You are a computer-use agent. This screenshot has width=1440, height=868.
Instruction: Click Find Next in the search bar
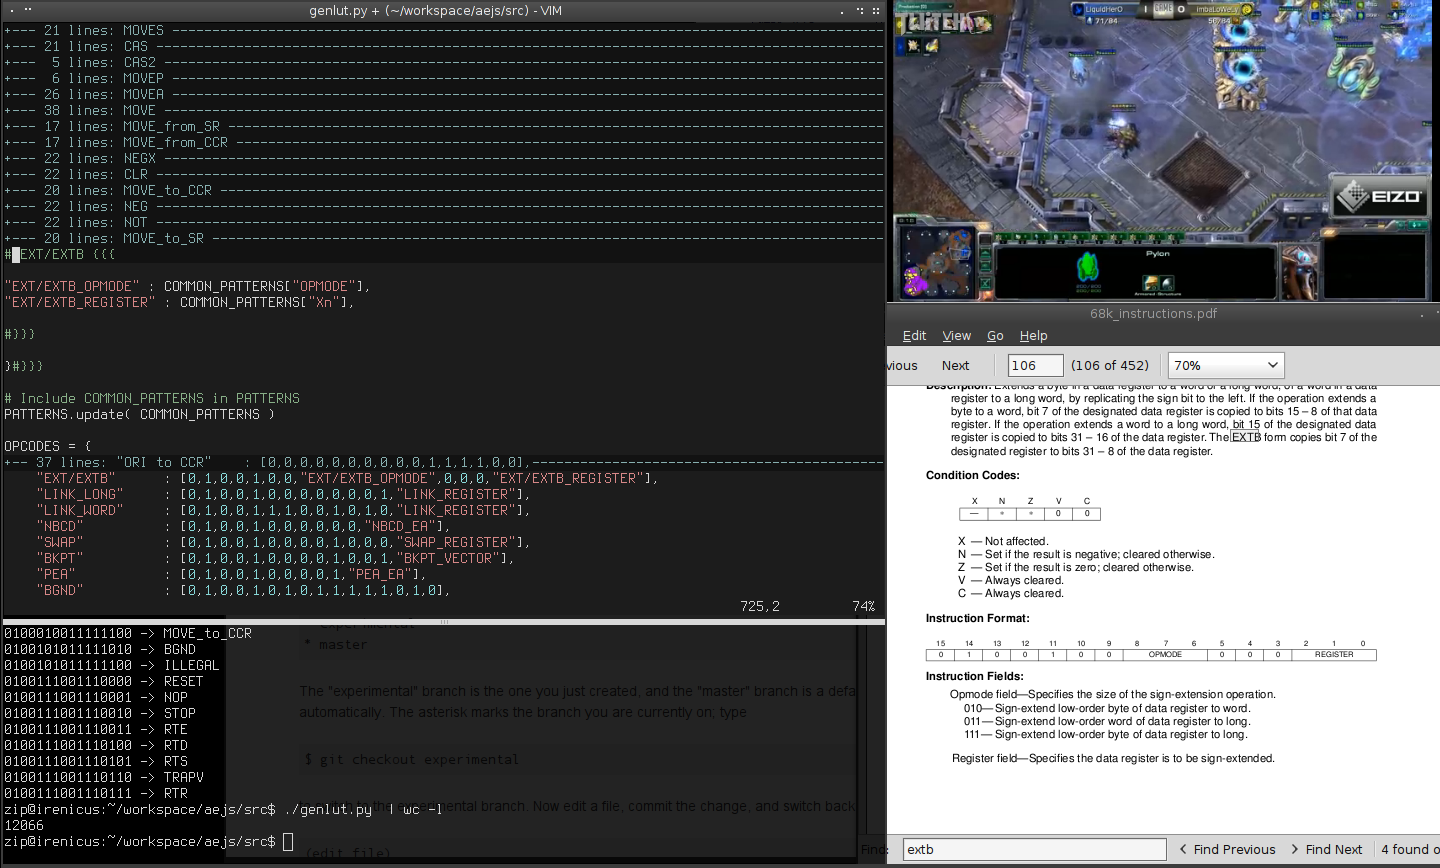click(1326, 849)
